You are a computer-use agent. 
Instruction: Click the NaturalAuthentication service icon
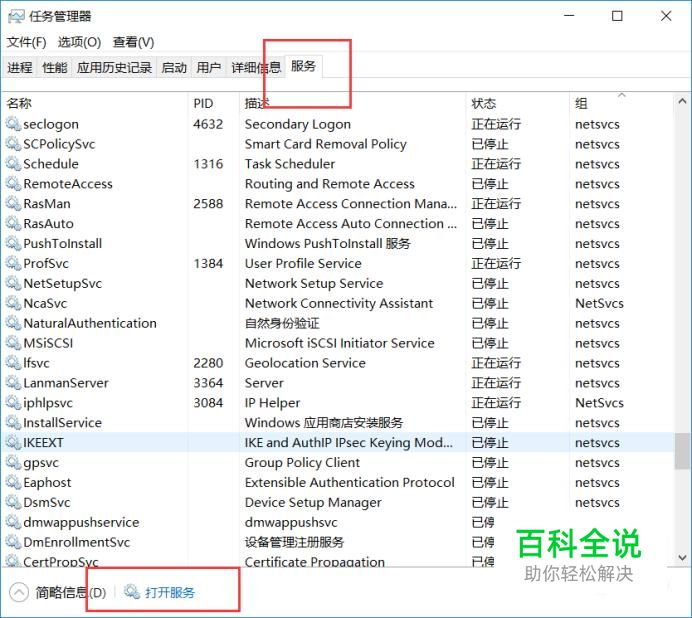pyautogui.click(x=13, y=323)
